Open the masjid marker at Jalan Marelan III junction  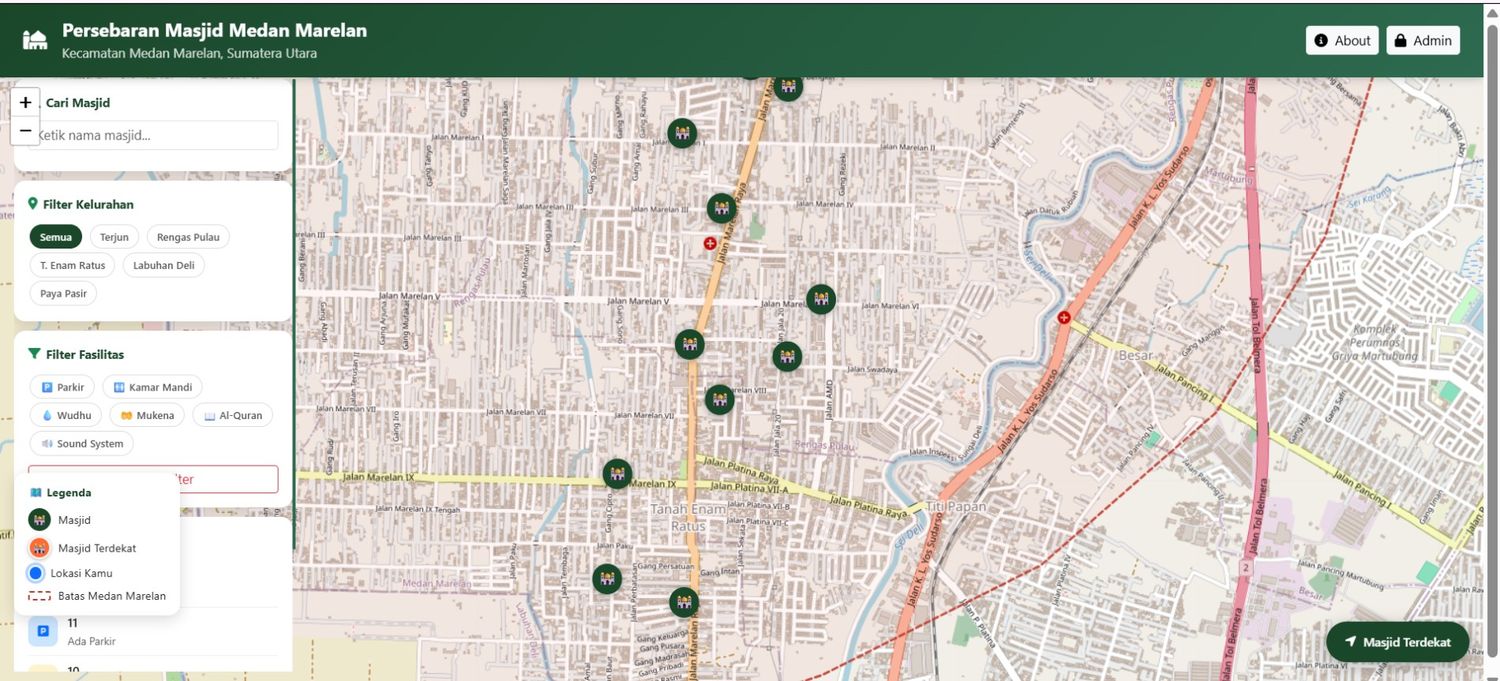point(721,208)
